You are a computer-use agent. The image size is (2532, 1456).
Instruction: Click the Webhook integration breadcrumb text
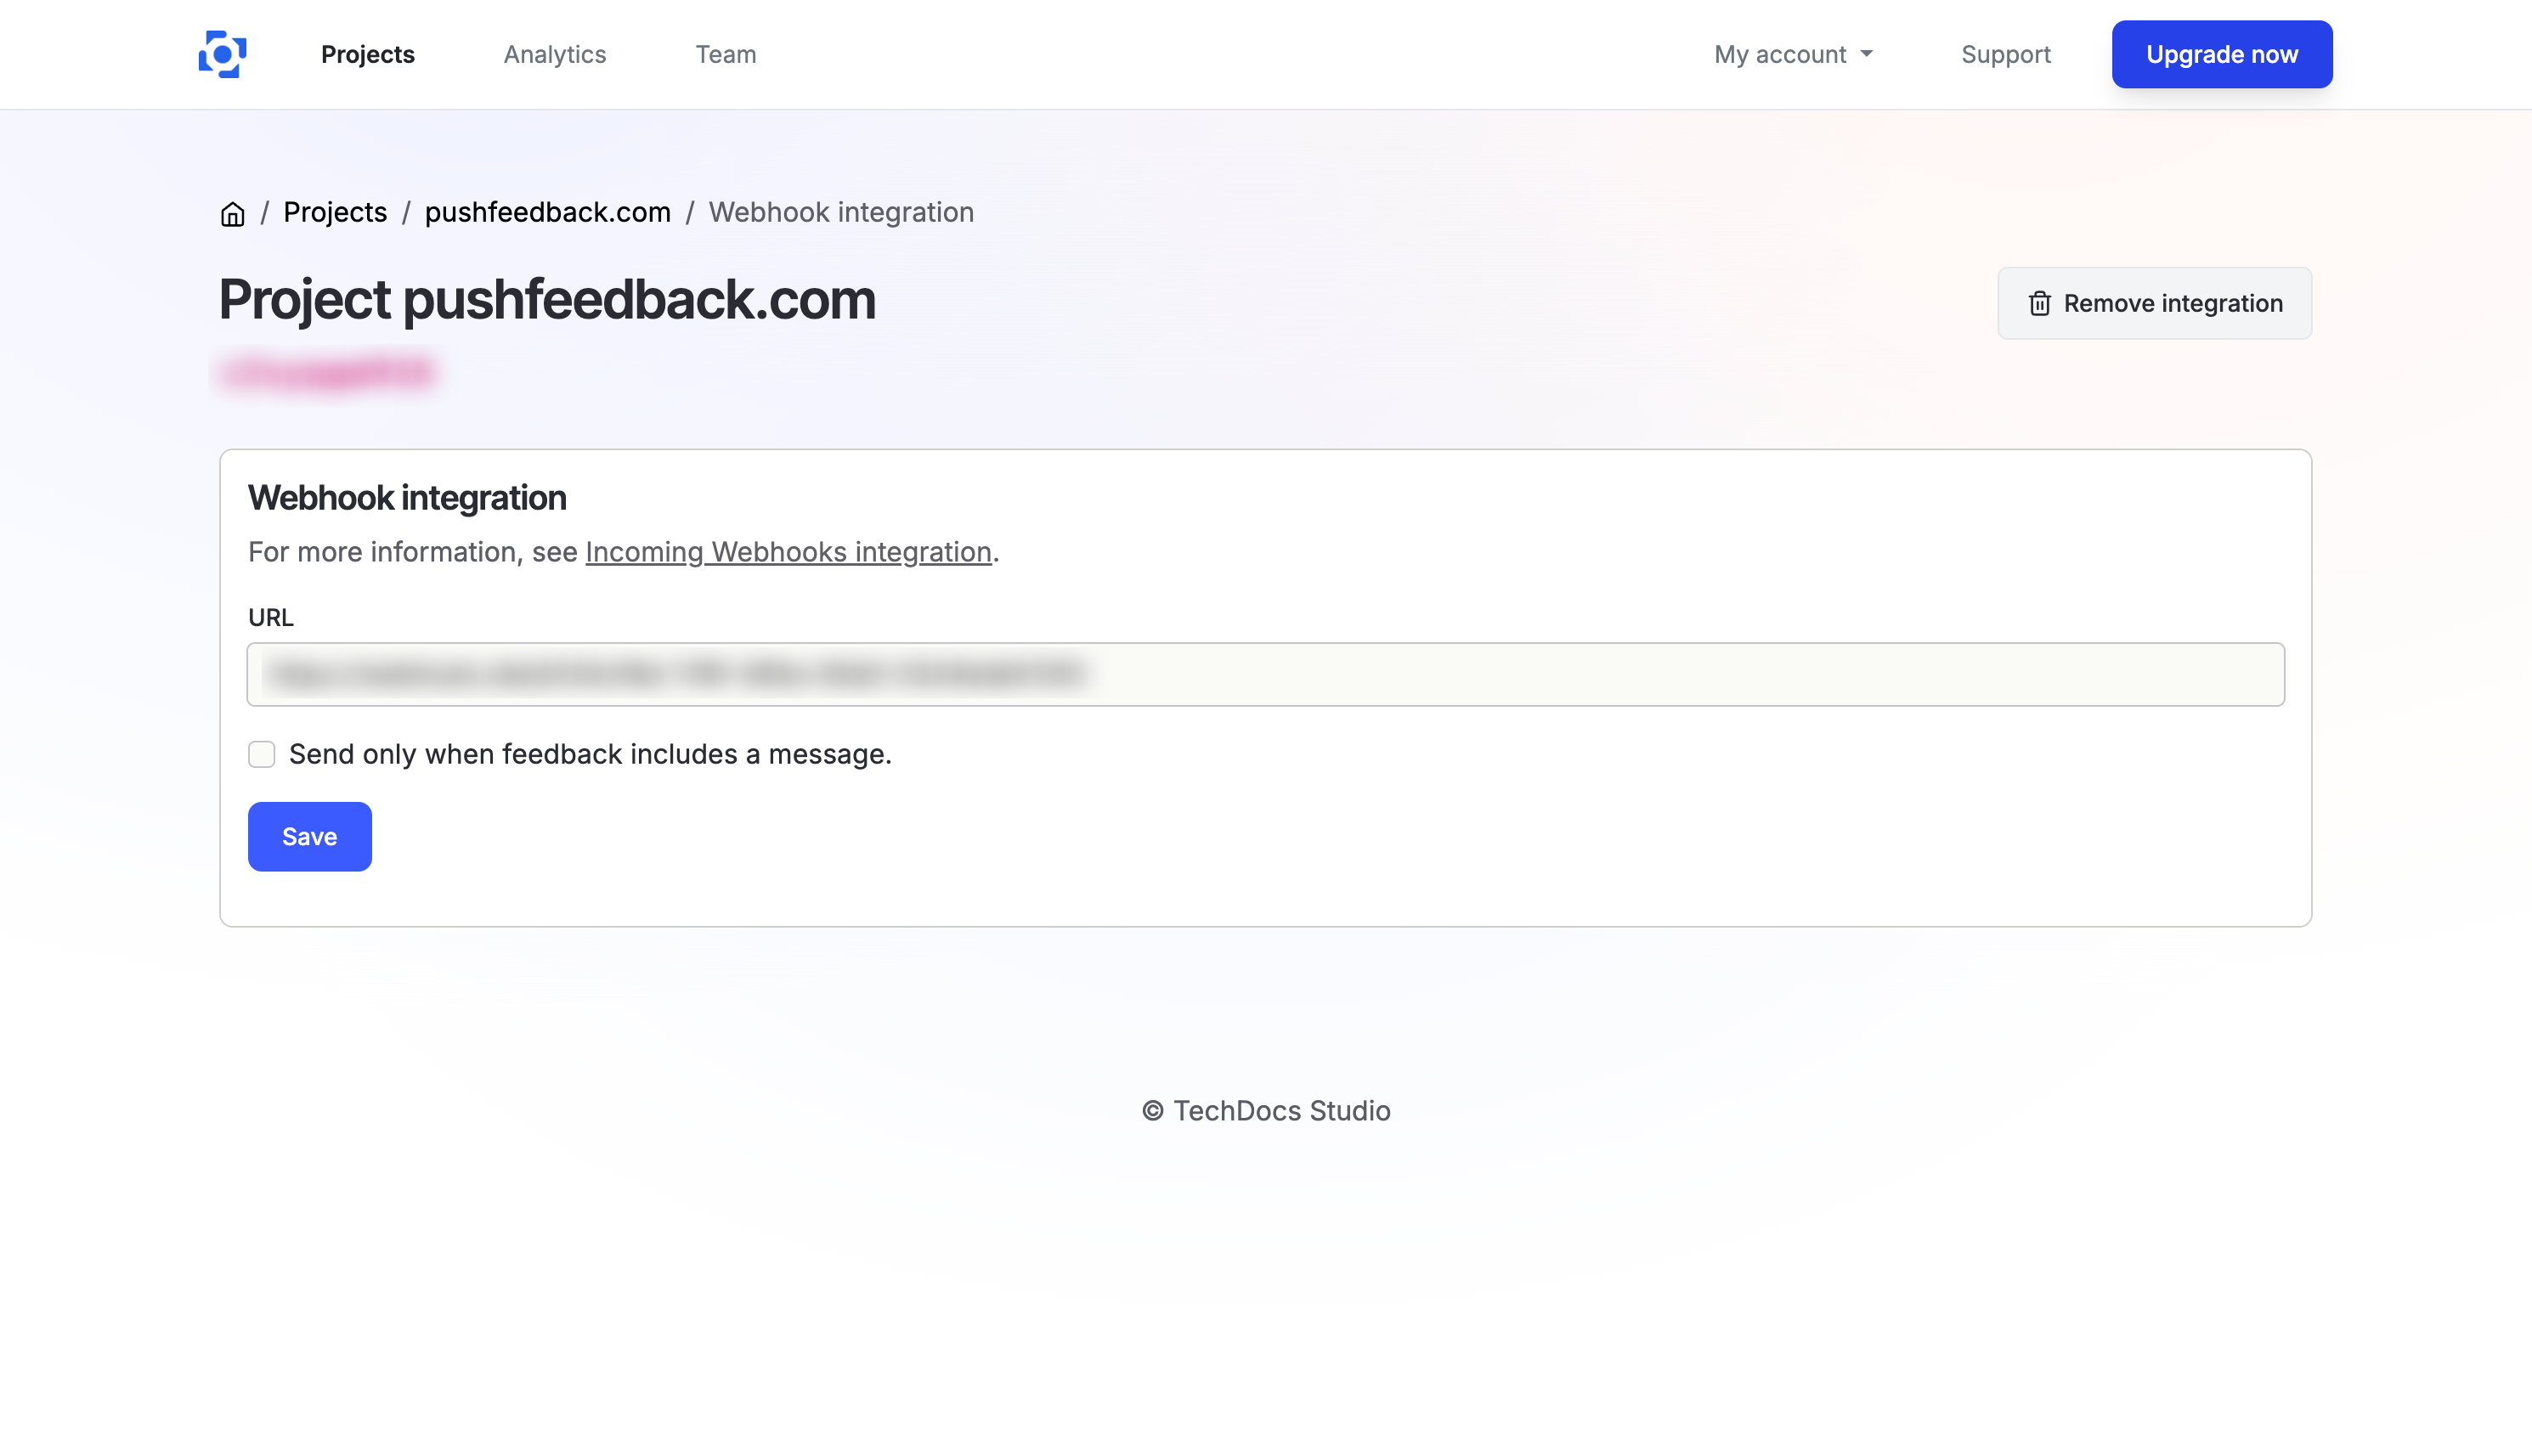(841, 212)
